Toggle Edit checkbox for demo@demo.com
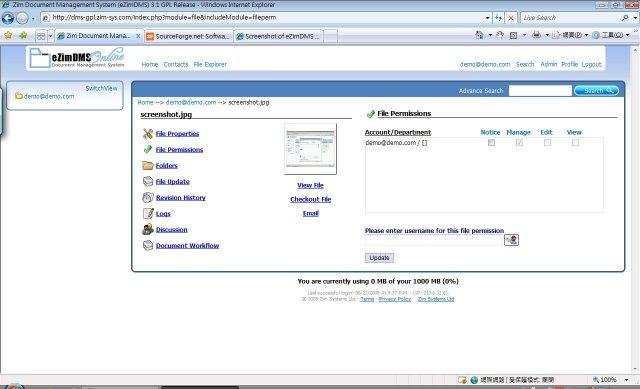640x389 pixels. point(547,142)
